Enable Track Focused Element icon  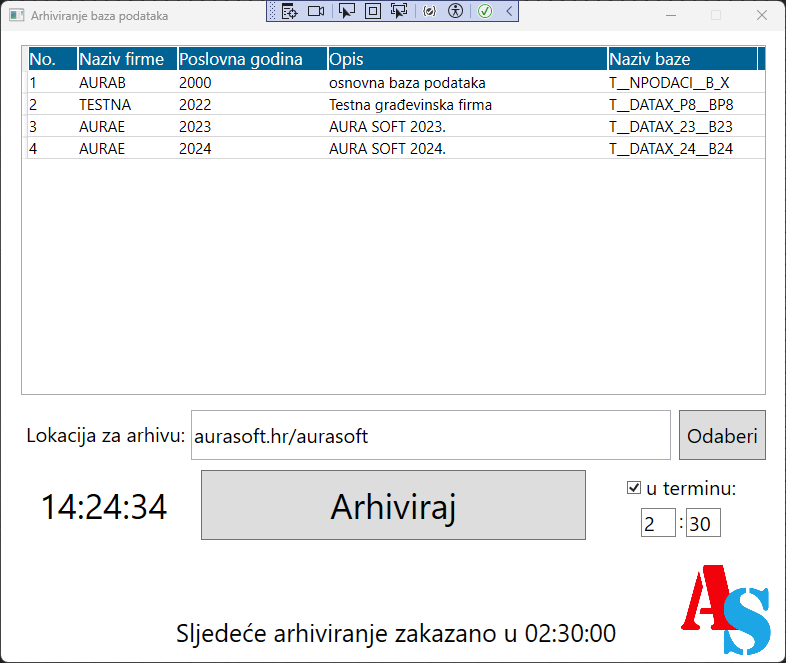[x=399, y=11]
